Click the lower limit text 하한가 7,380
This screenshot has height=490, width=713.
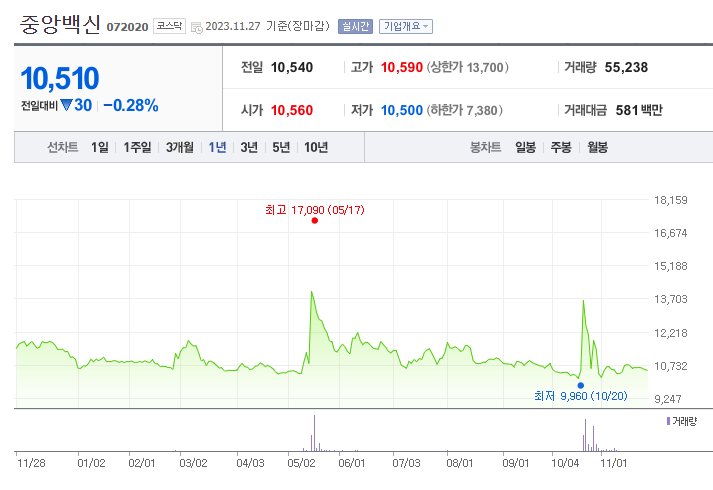[x=464, y=110]
